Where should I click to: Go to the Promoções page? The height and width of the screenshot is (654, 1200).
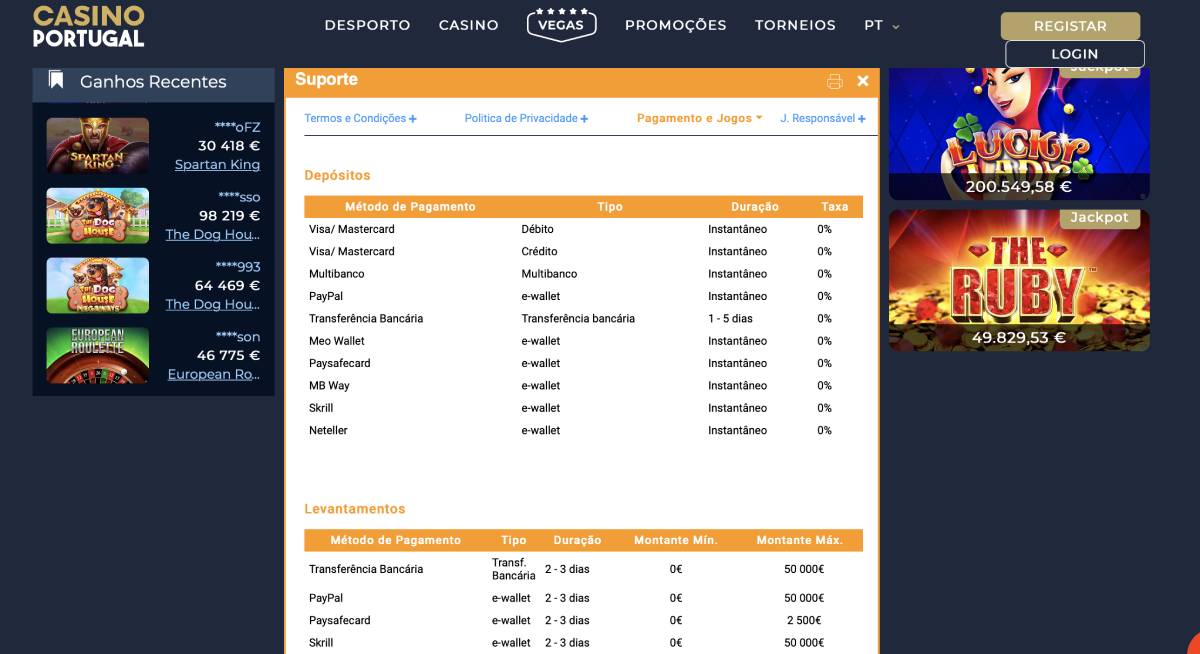pyautogui.click(x=676, y=25)
